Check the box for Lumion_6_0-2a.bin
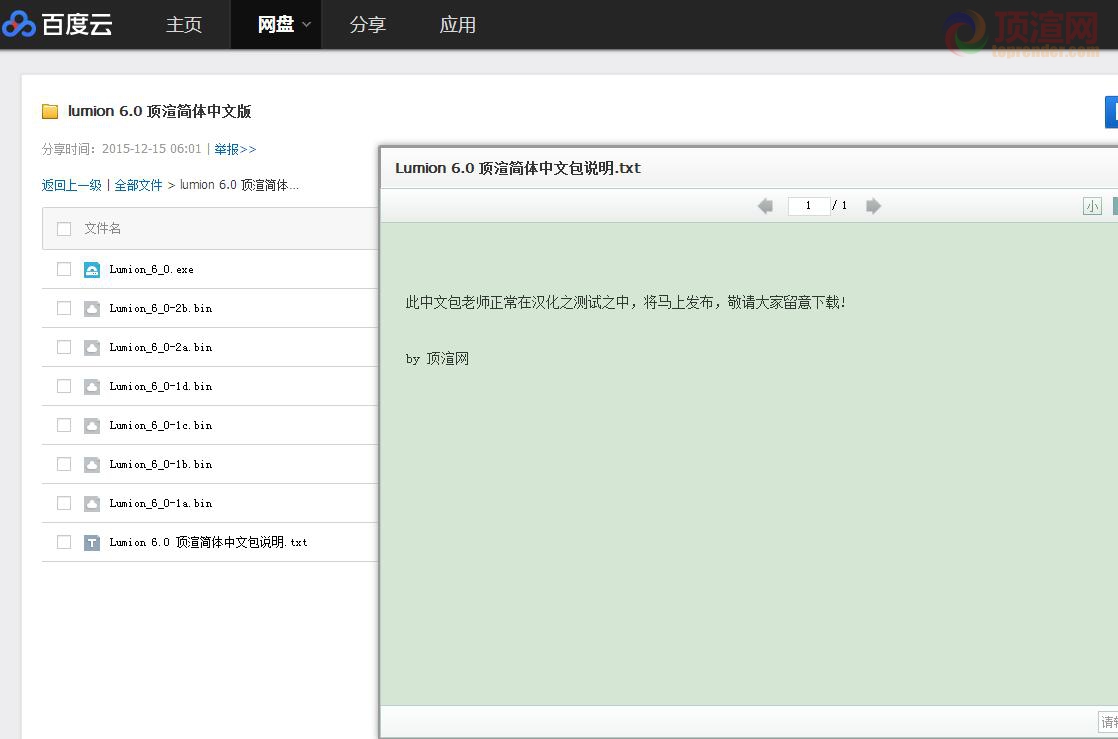This screenshot has height=739, width=1118. pyautogui.click(x=64, y=347)
